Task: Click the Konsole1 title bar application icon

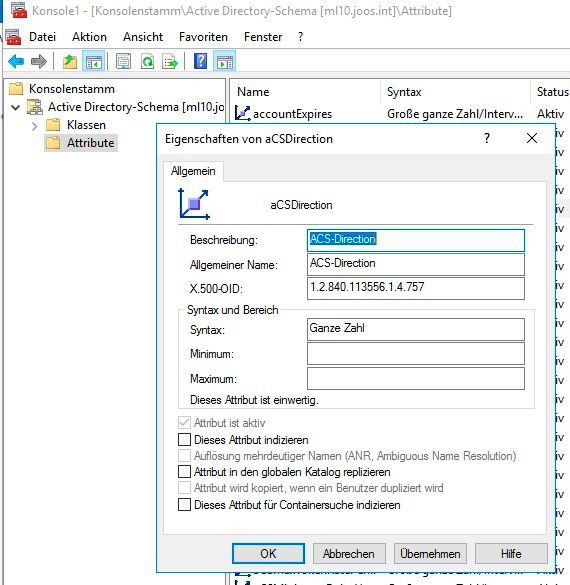Action: pyautogui.click(x=19, y=10)
